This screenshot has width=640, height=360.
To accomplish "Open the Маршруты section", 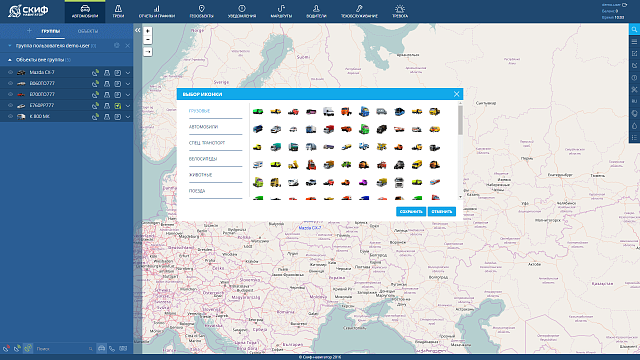I will 281,11.
